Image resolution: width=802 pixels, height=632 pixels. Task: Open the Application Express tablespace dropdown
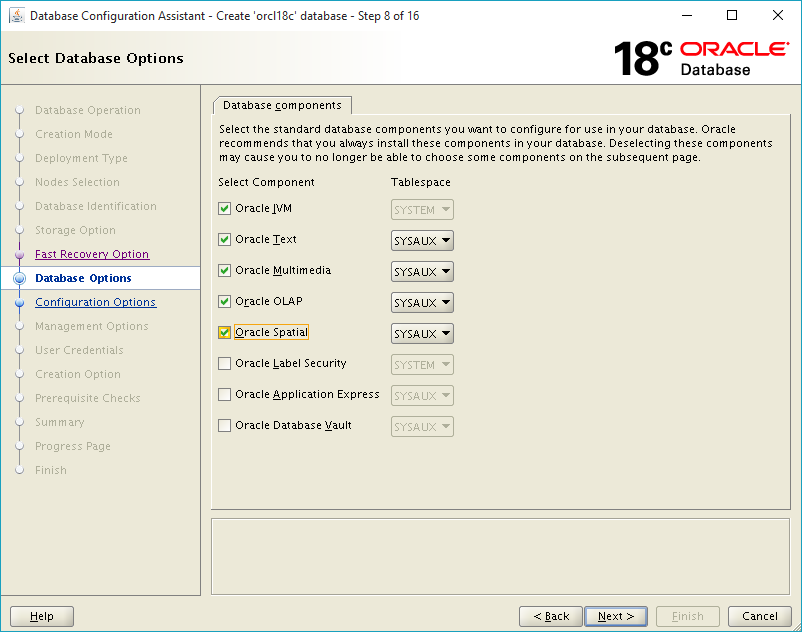pyautogui.click(x=422, y=396)
